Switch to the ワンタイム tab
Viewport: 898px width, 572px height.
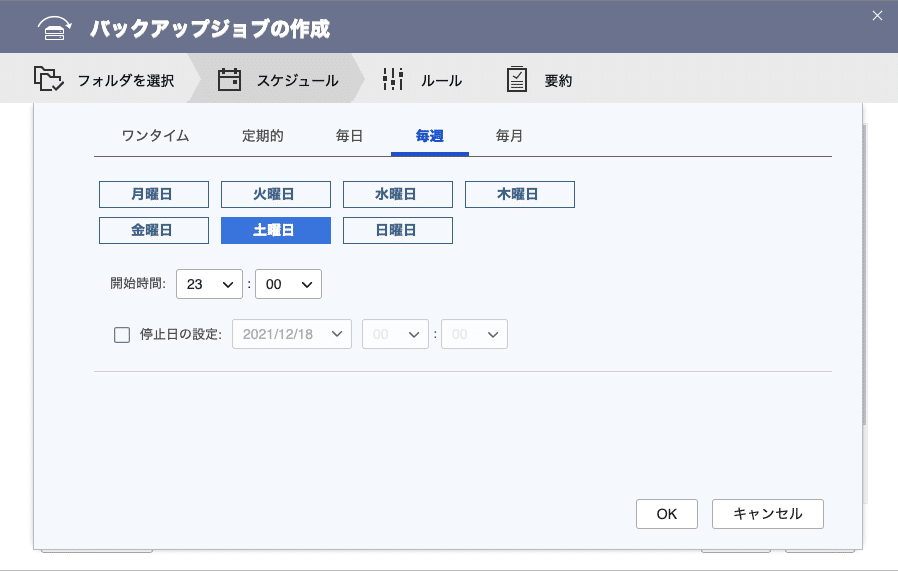[x=155, y=136]
